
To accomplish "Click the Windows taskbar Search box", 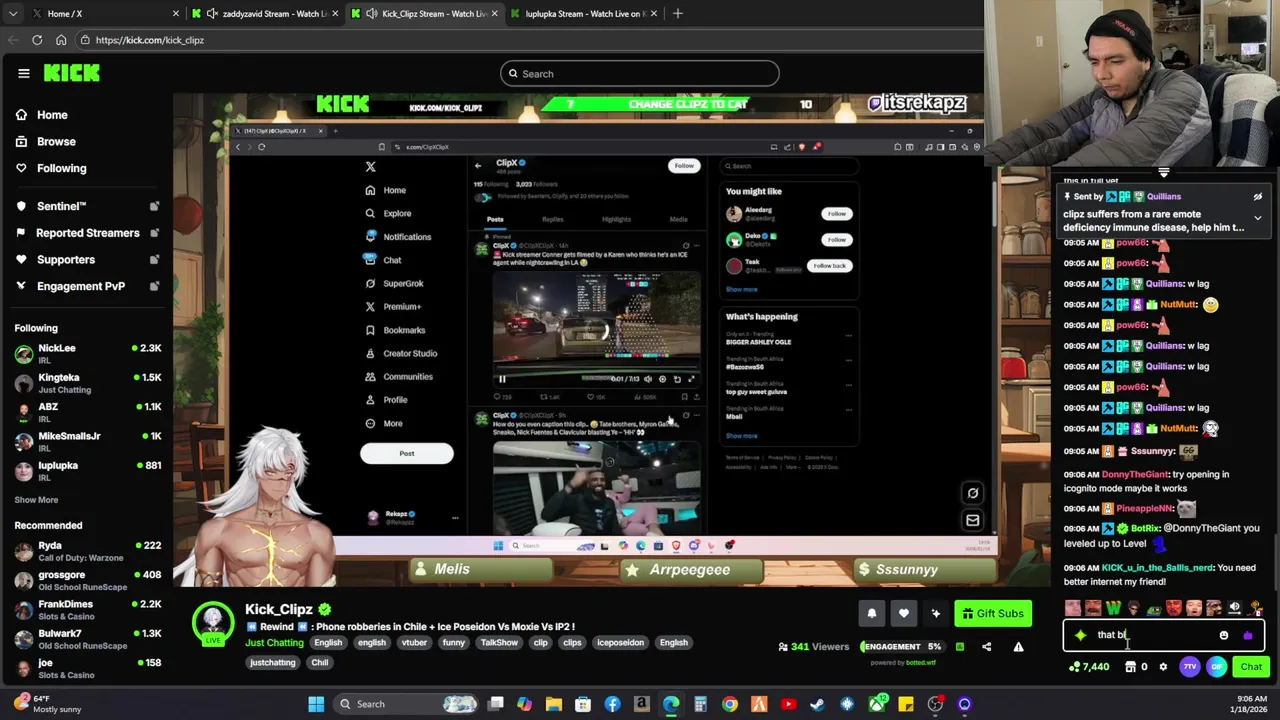I will [x=405, y=704].
